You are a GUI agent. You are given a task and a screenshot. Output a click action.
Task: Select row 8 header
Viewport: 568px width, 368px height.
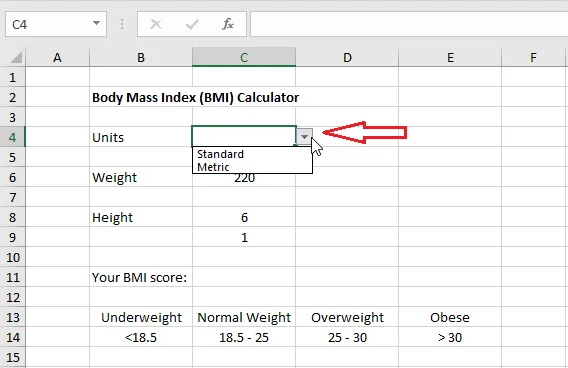[13, 217]
